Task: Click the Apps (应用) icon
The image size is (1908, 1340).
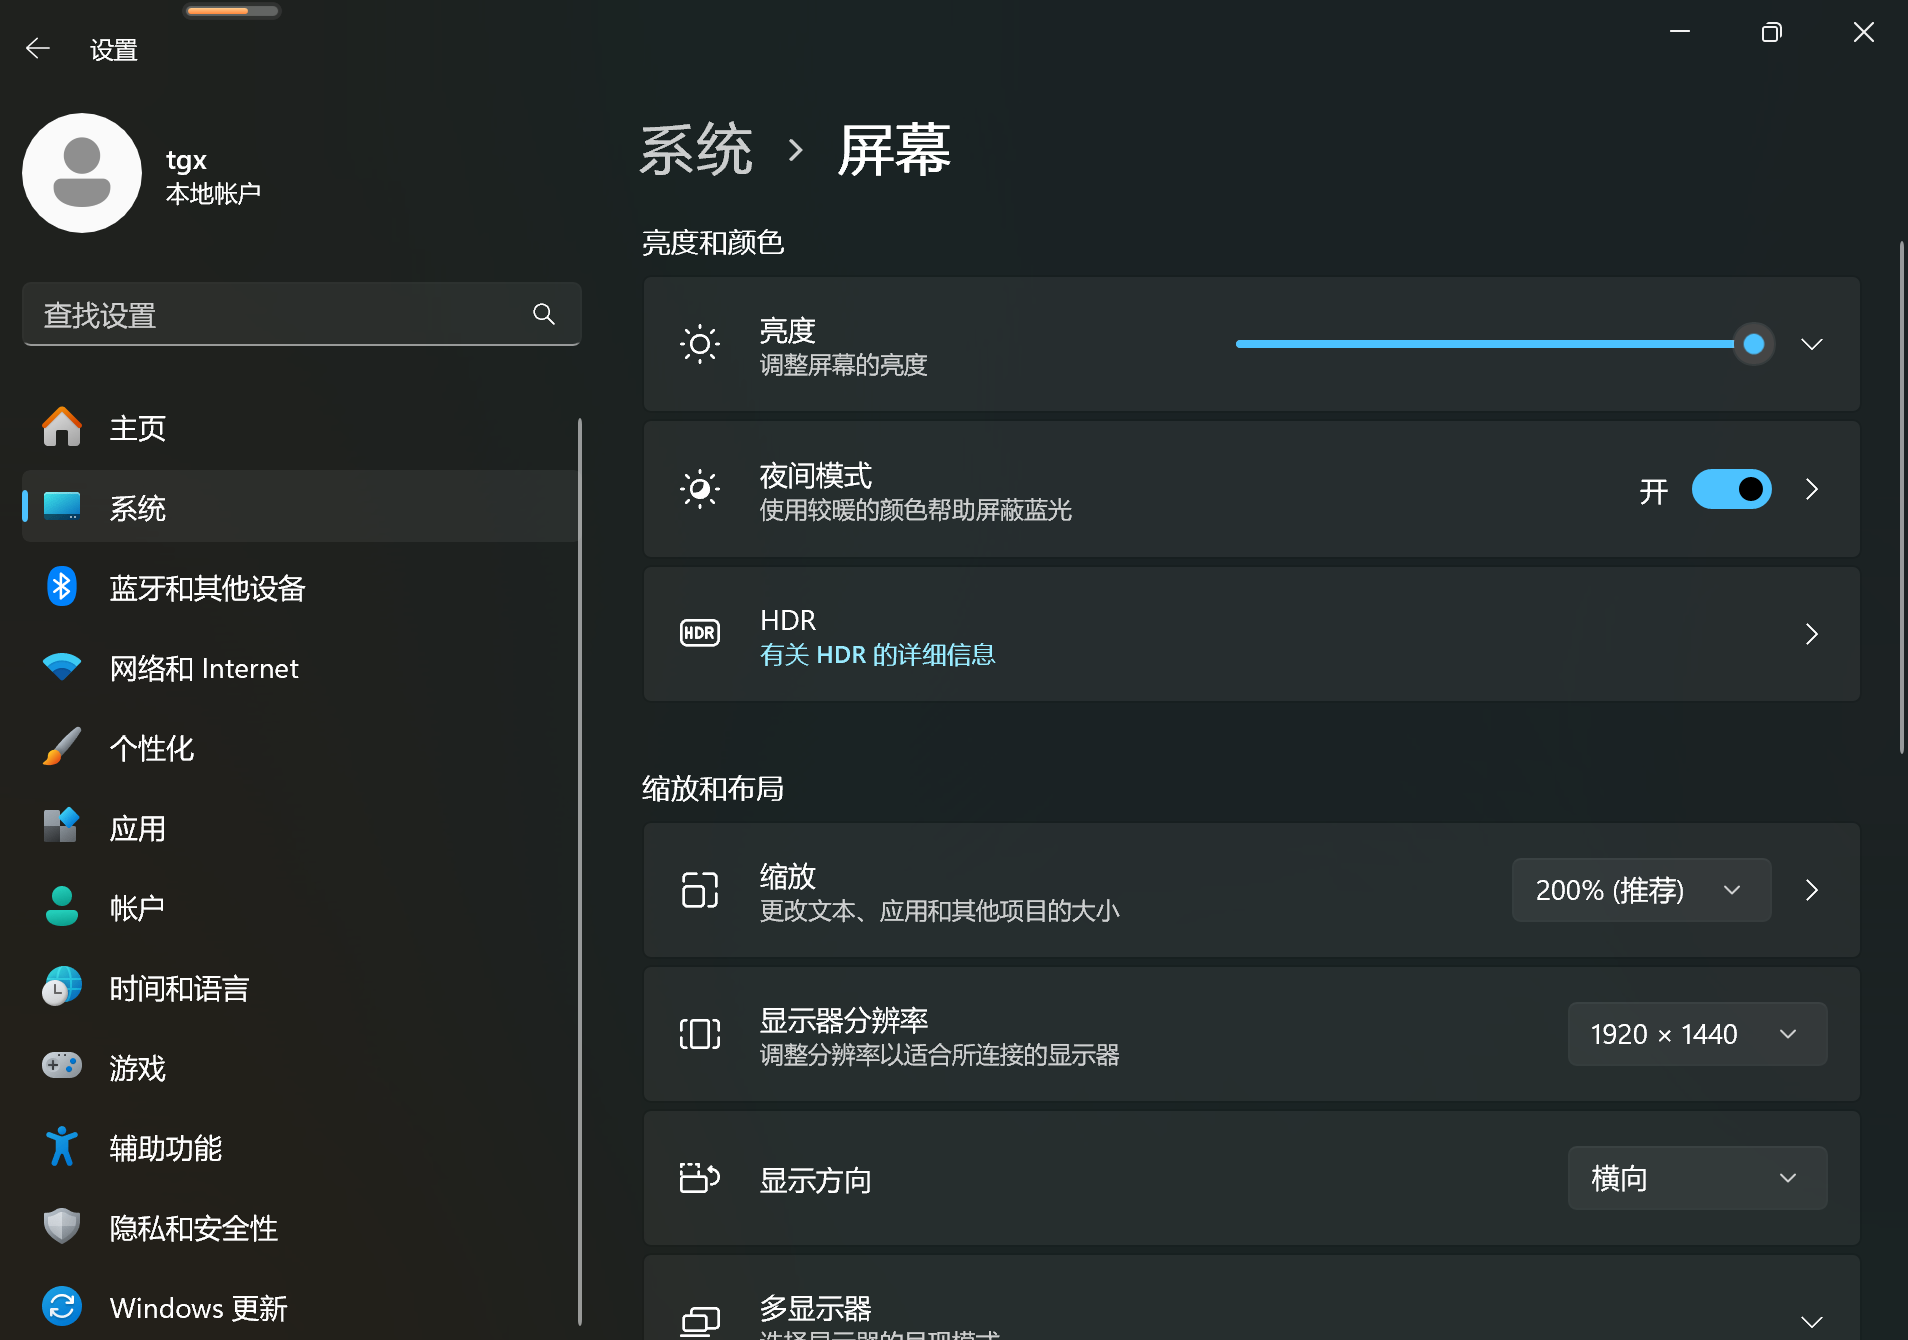Action: (x=62, y=827)
